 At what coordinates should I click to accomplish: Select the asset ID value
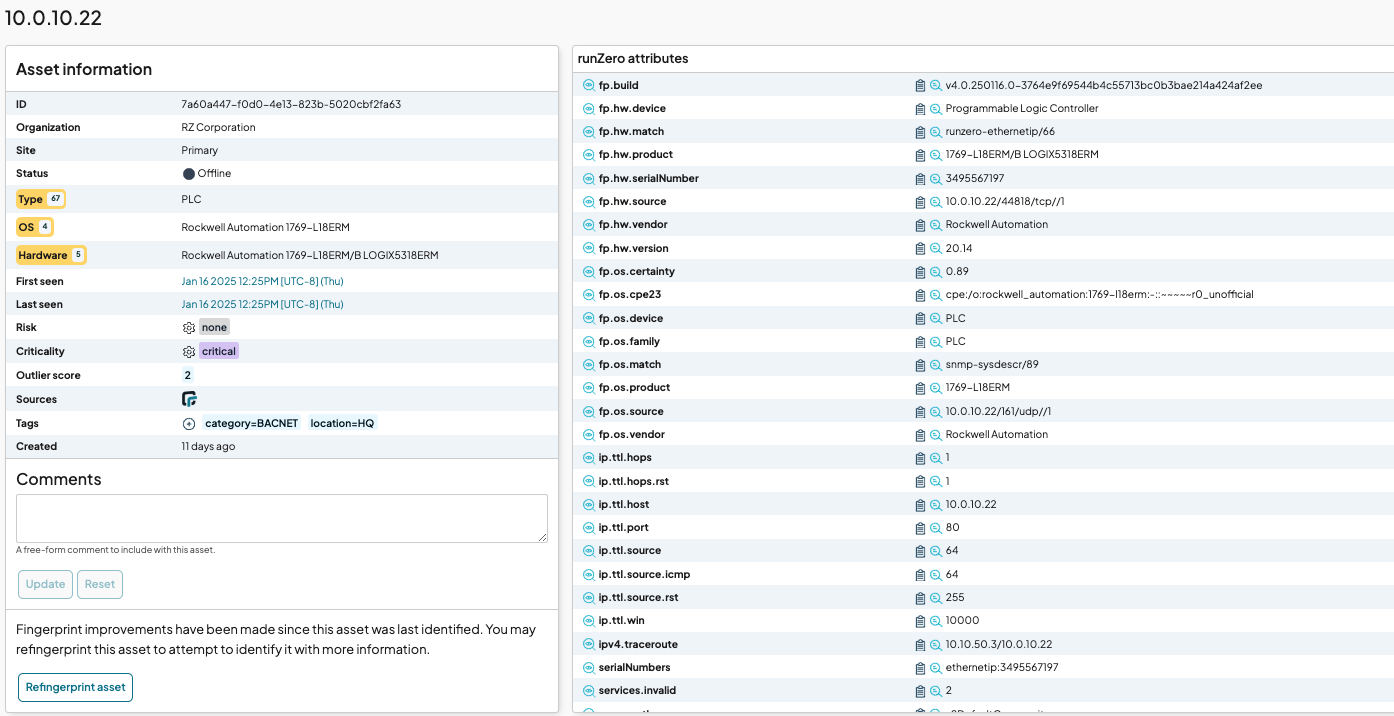(291, 104)
